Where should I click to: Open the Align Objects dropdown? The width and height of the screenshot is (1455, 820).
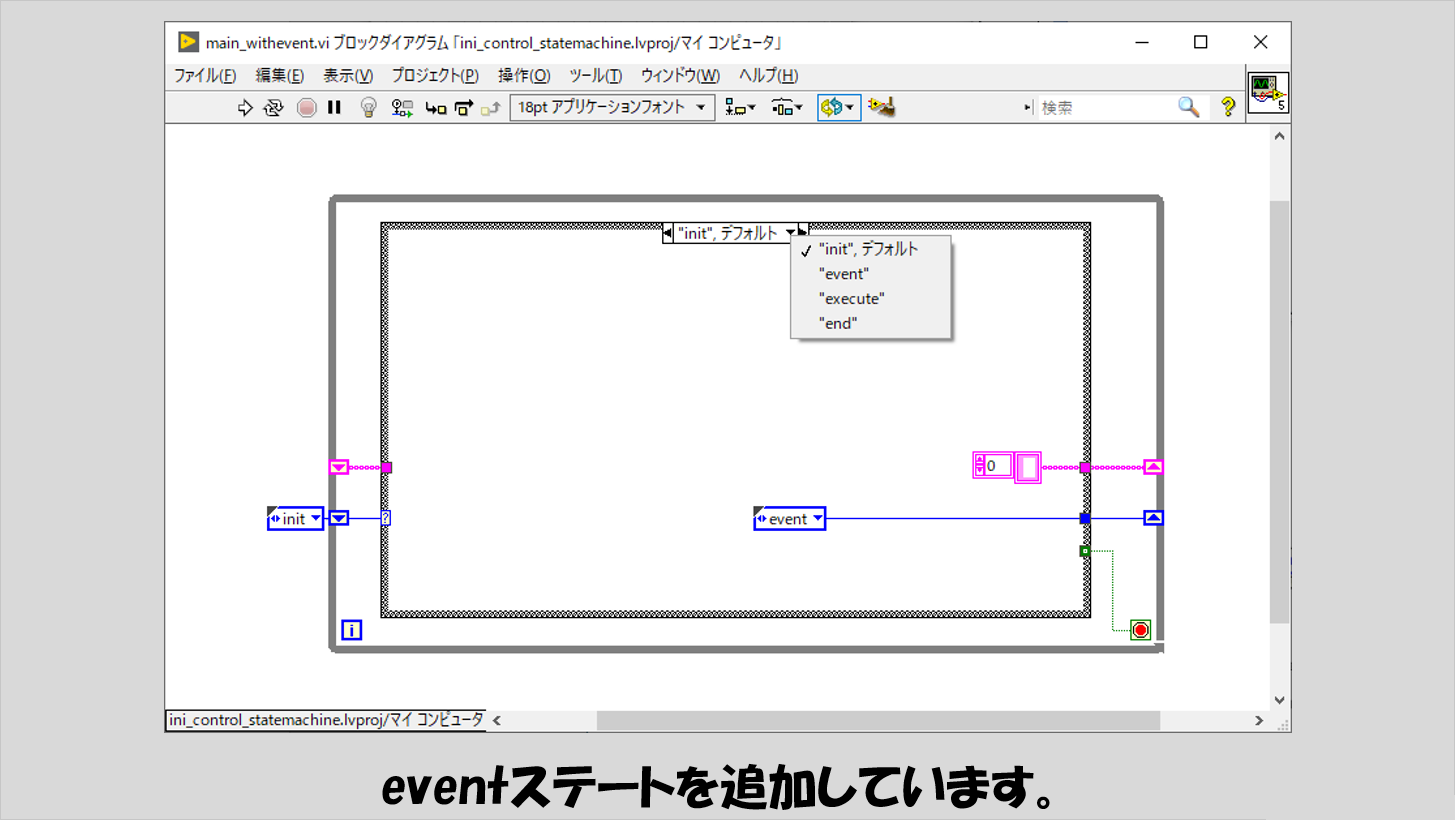pos(740,108)
